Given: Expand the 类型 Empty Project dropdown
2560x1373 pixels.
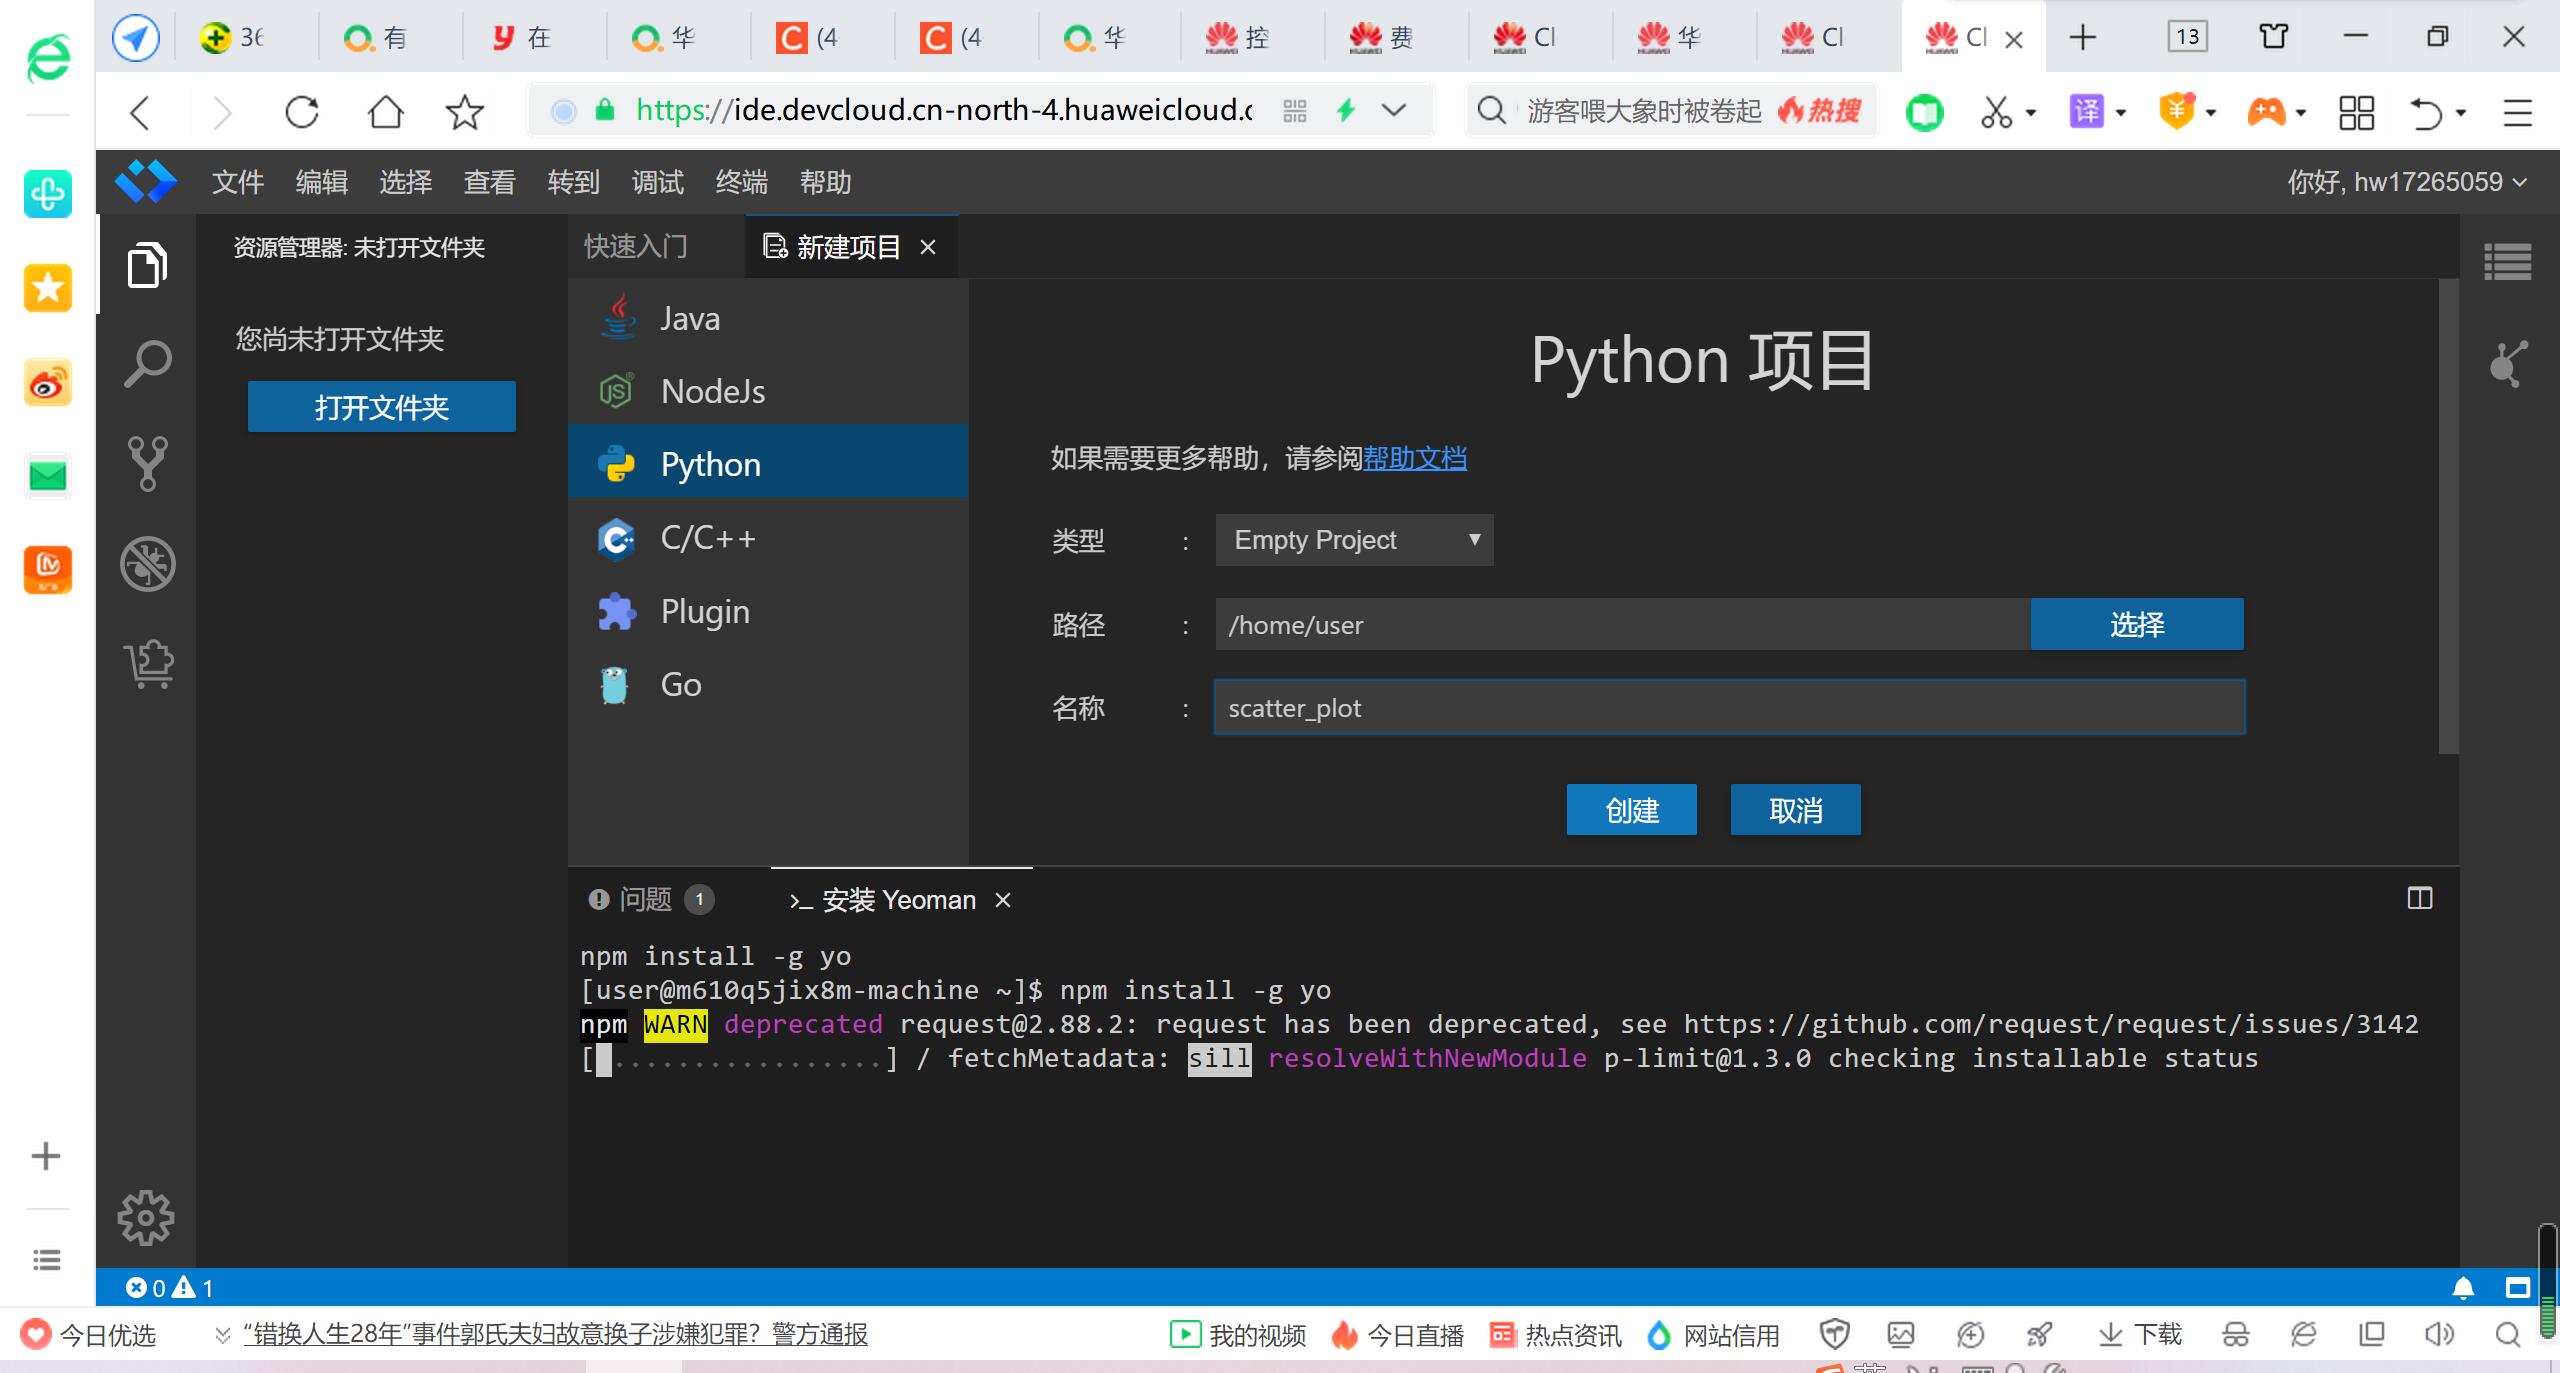Looking at the screenshot, I should 1353,540.
